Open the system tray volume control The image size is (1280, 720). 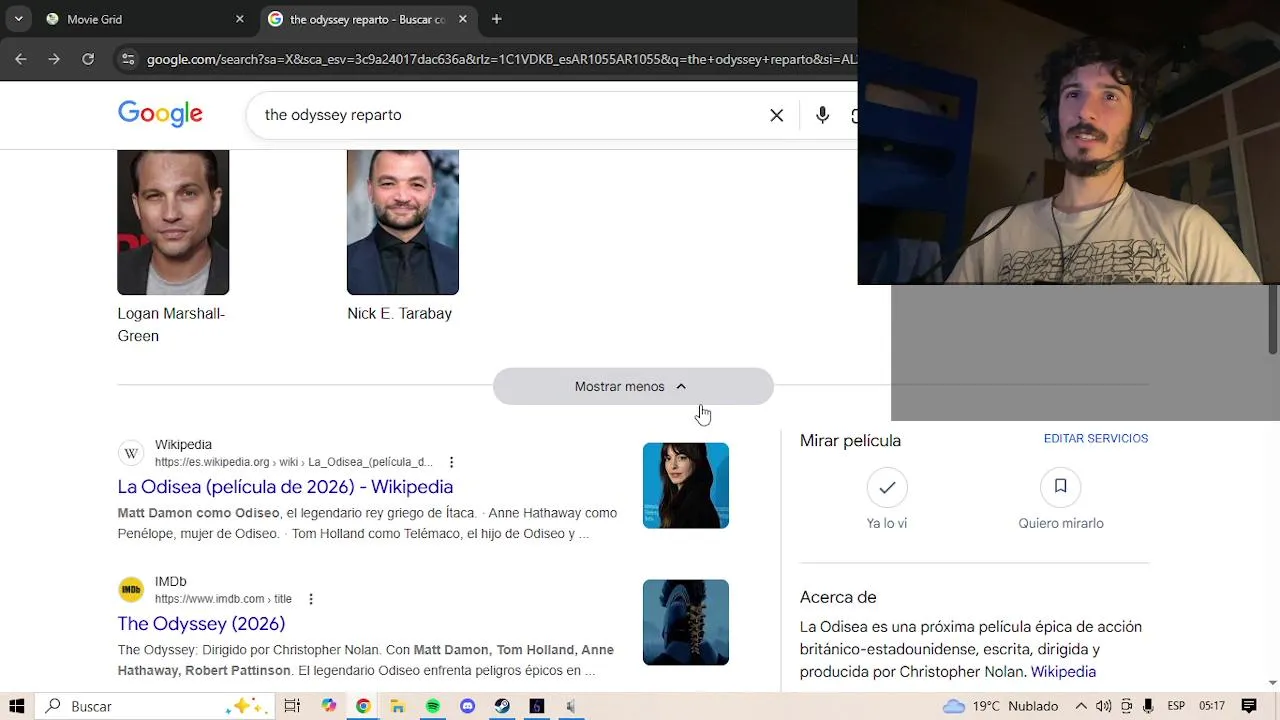point(1104,706)
